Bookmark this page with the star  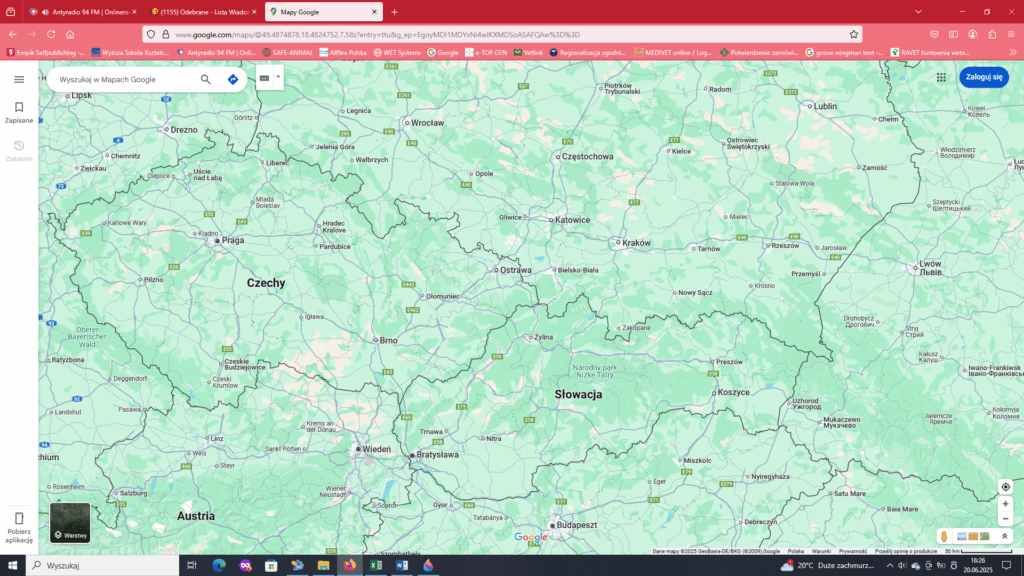point(854,35)
